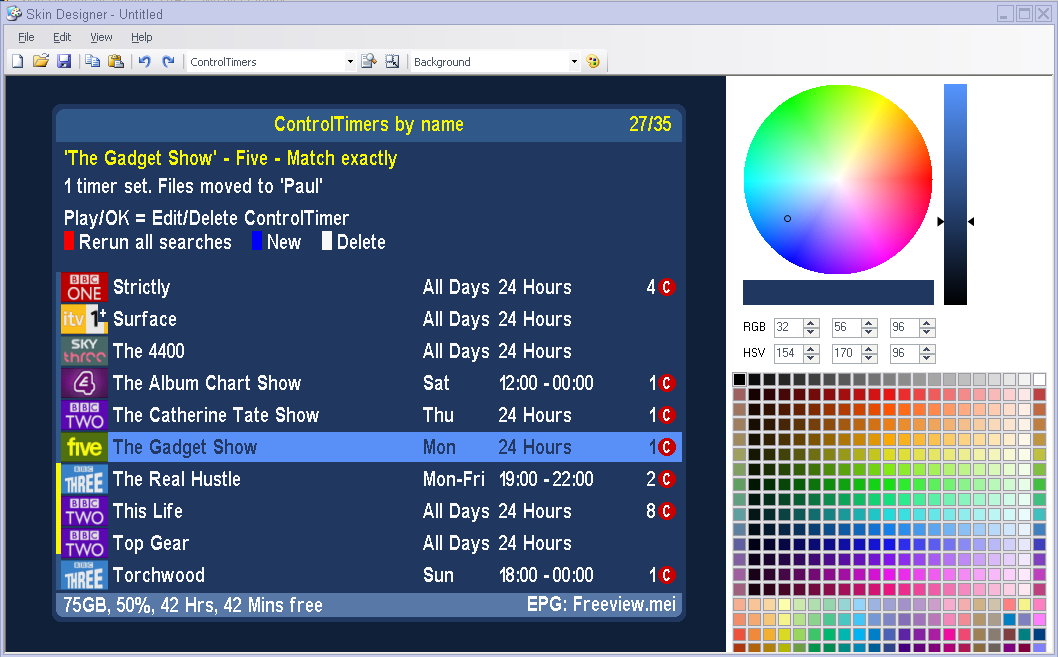Click red C badge on This Life row
Image resolution: width=1058 pixels, height=657 pixels.
[667, 511]
